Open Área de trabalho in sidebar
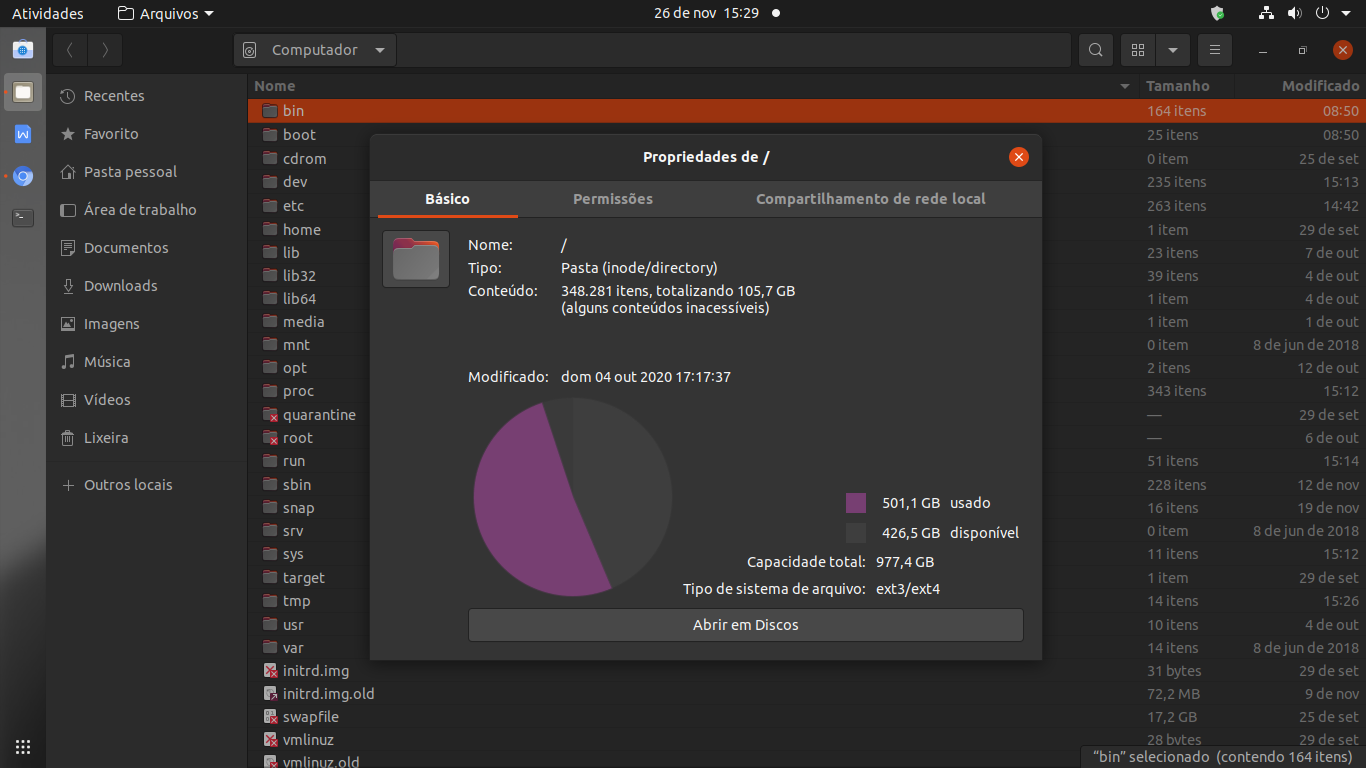 (146, 210)
